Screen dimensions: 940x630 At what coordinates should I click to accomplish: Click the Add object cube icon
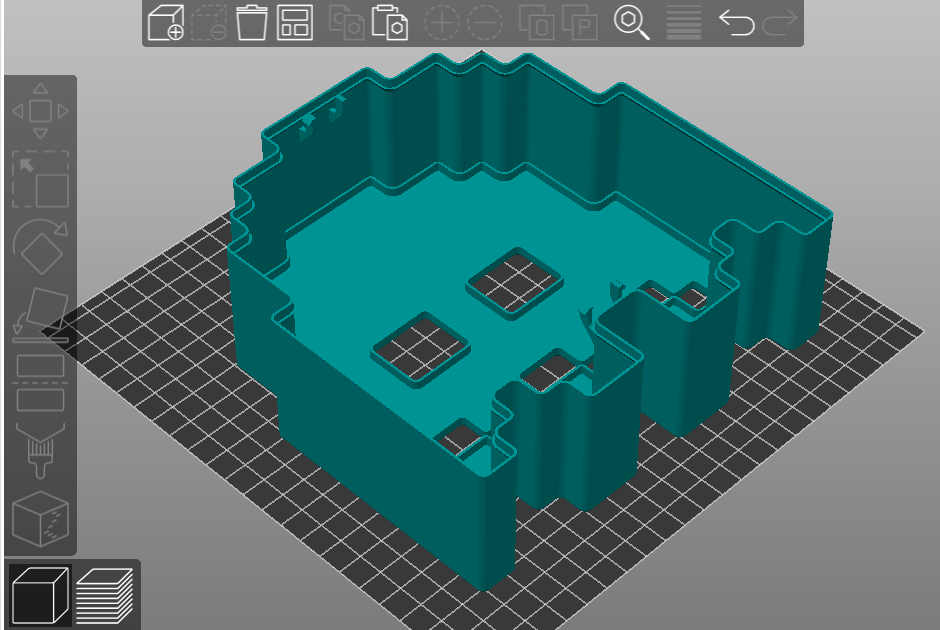[x=165, y=23]
